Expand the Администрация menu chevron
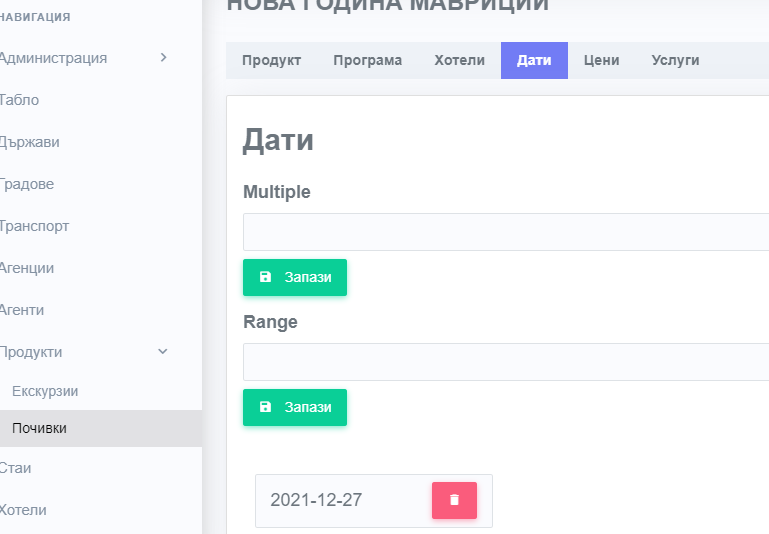The image size is (769, 534). 163,58
